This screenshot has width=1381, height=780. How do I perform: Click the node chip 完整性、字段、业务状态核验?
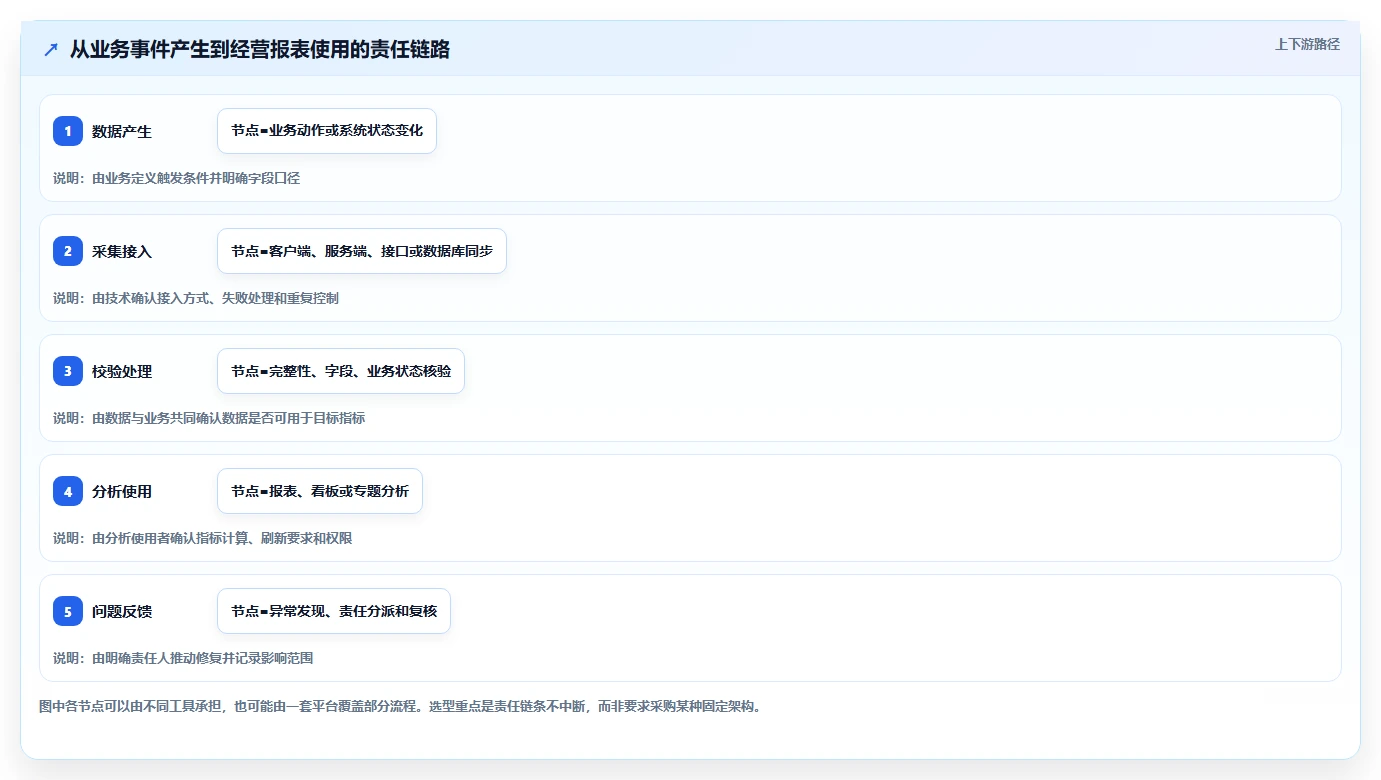click(x=341, y=371)
